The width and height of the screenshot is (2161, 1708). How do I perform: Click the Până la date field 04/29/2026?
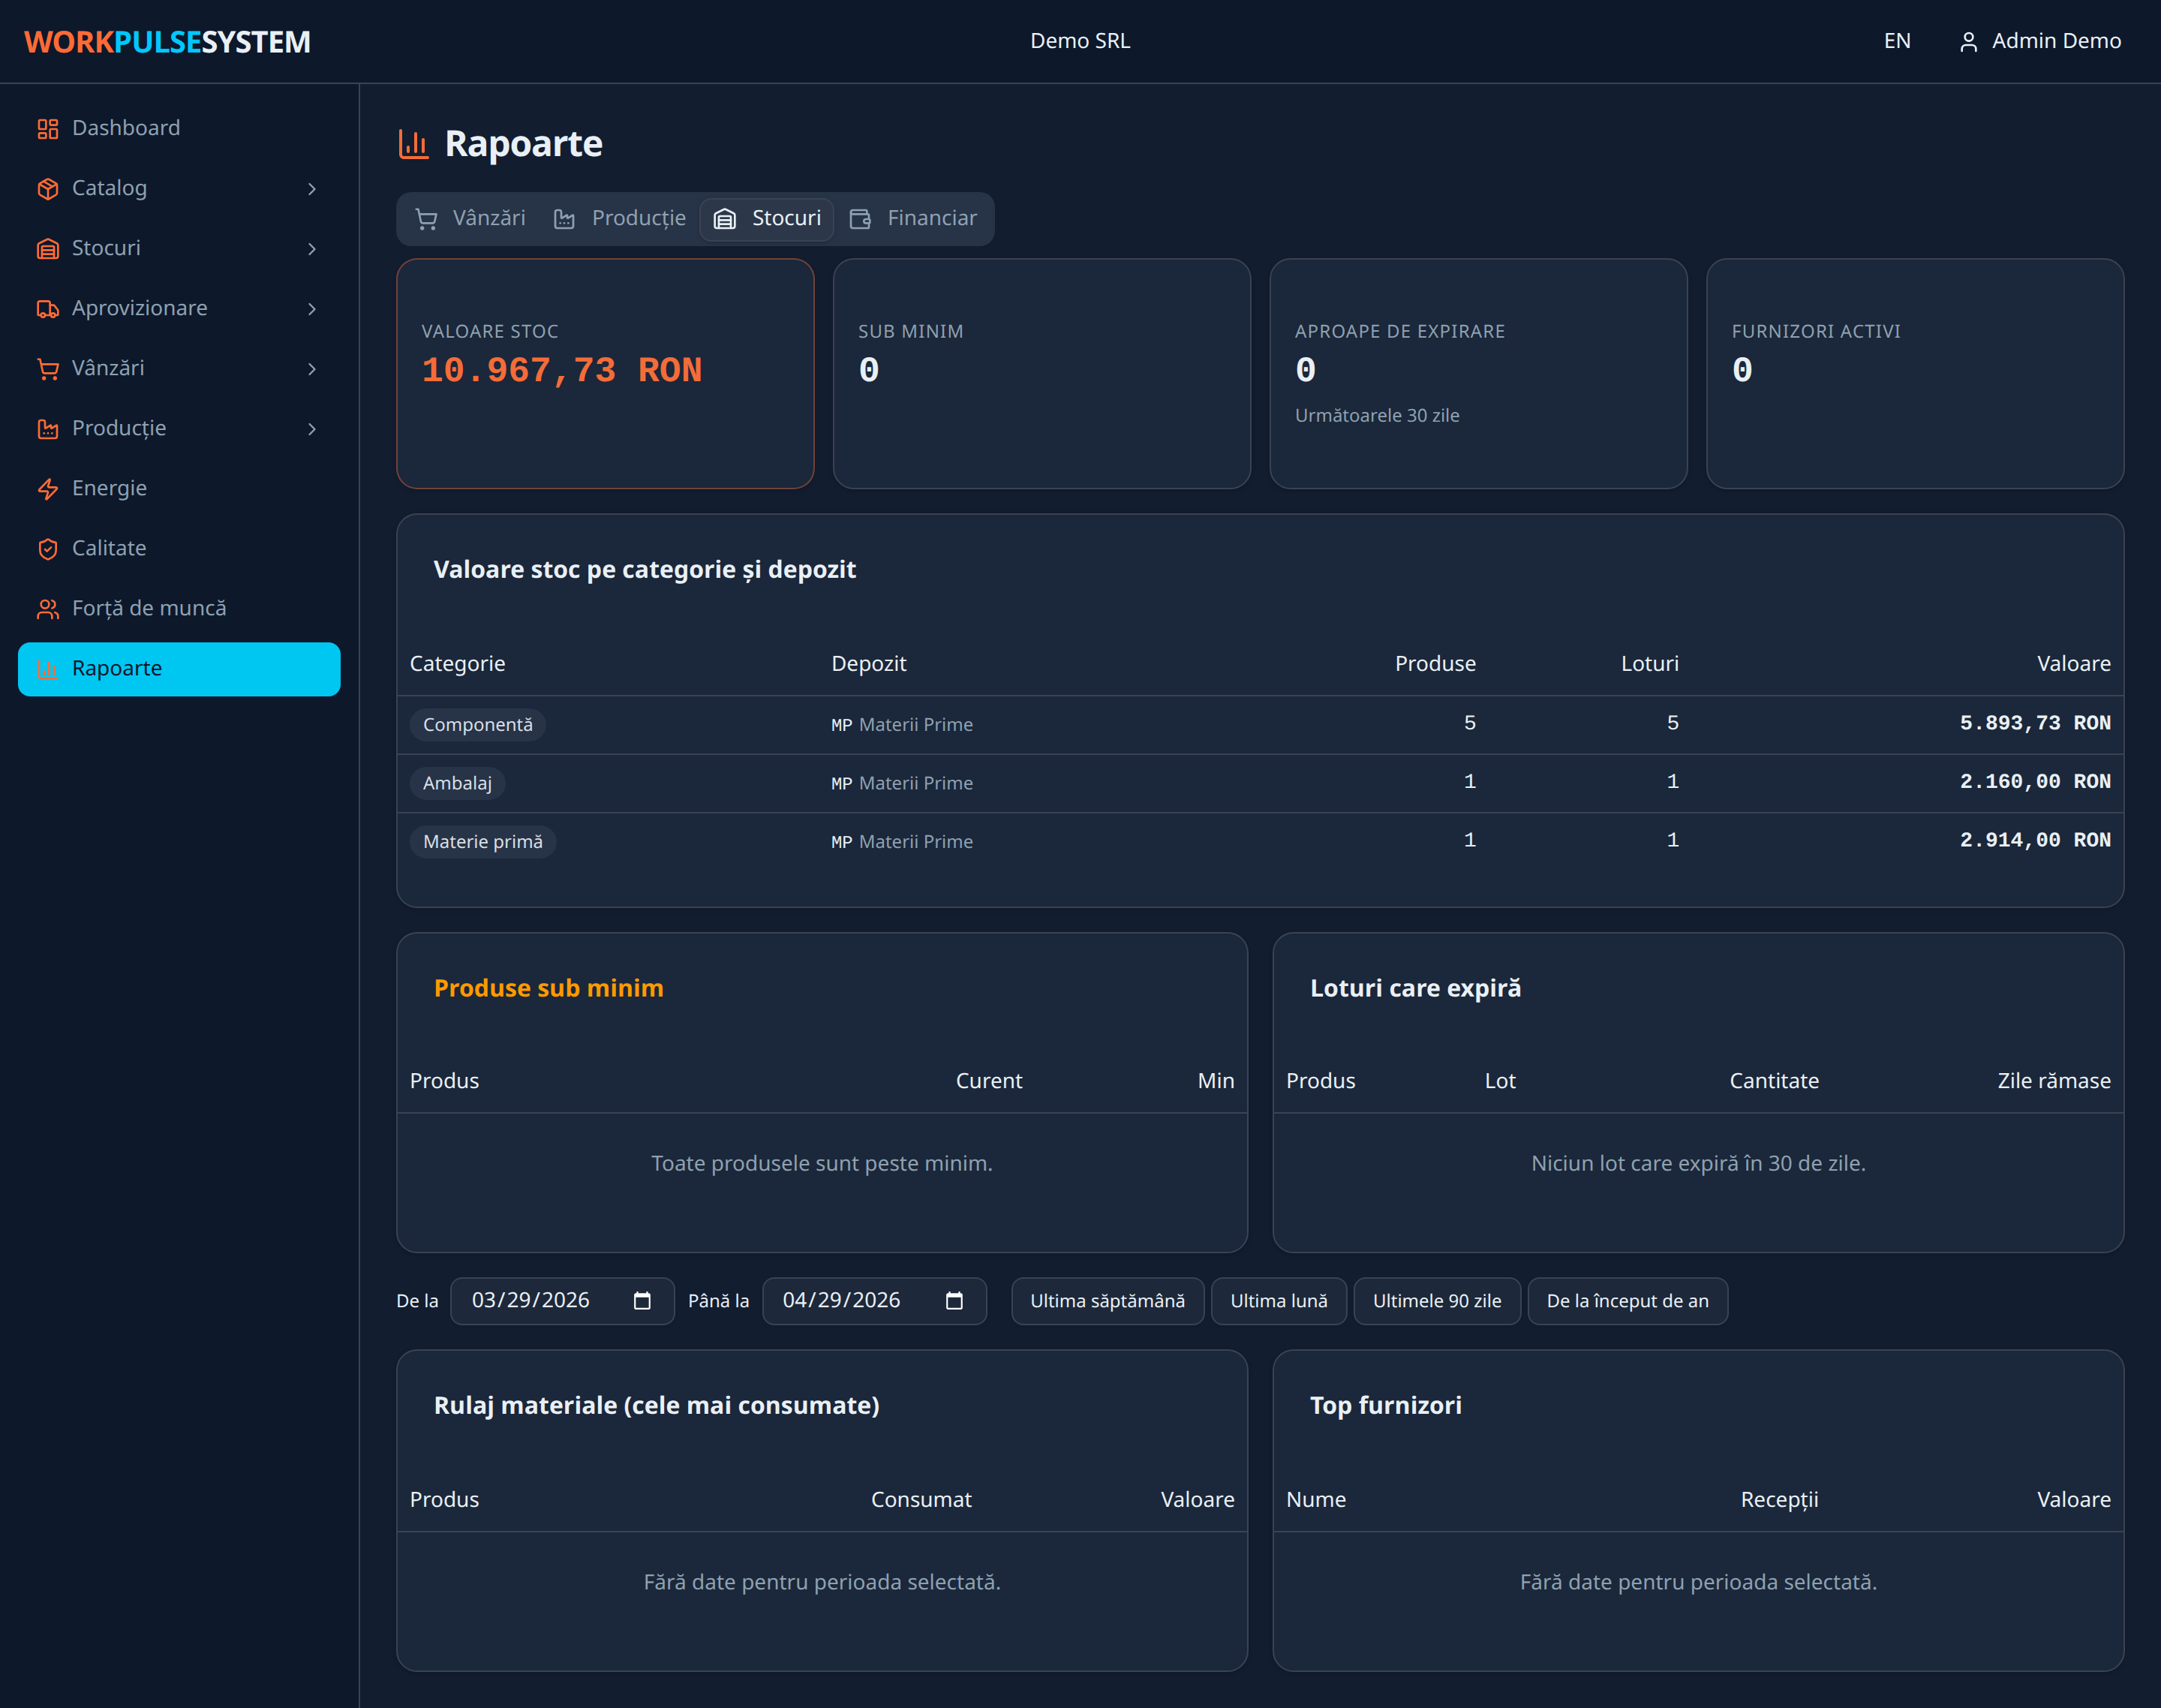tap(874, 1301)
